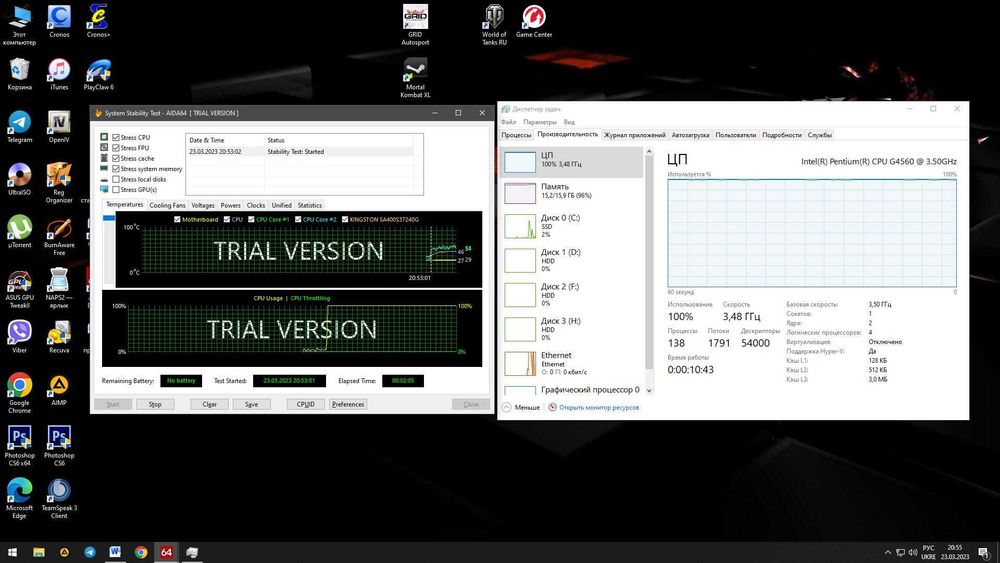Open the ASUS GPU Tweak II shortcut

(x=19, y=288)
